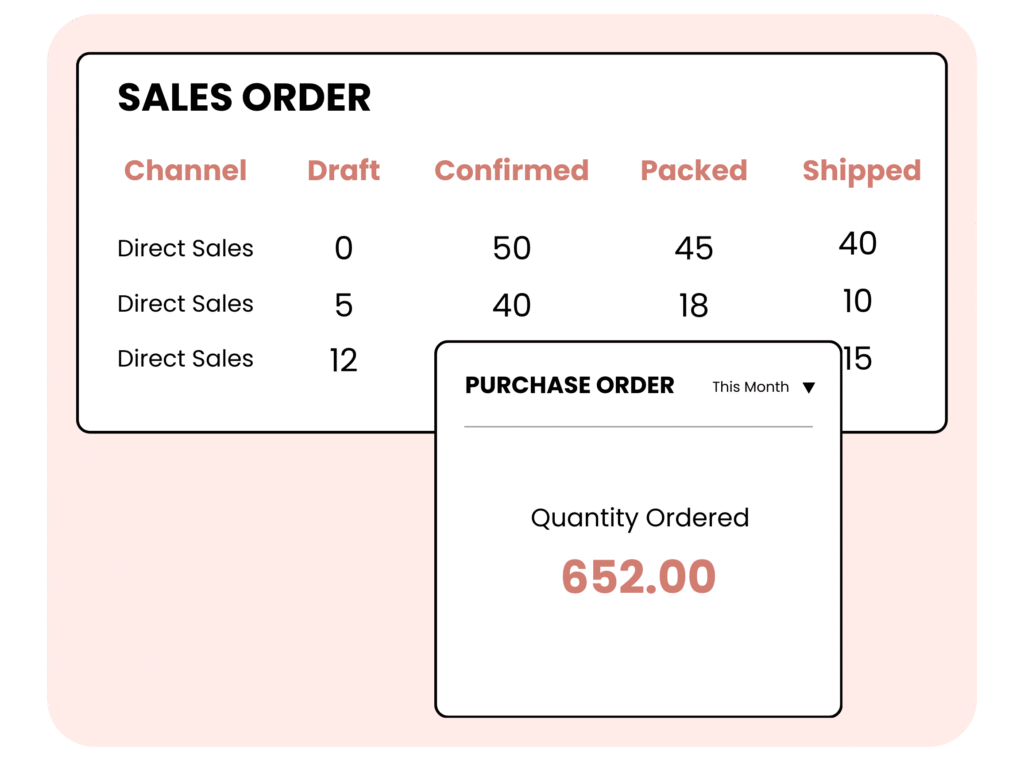Click the 652.00 quantity value
This screenshot has height=761, width=1024.
pyautogui.click(x=638, y=577)
